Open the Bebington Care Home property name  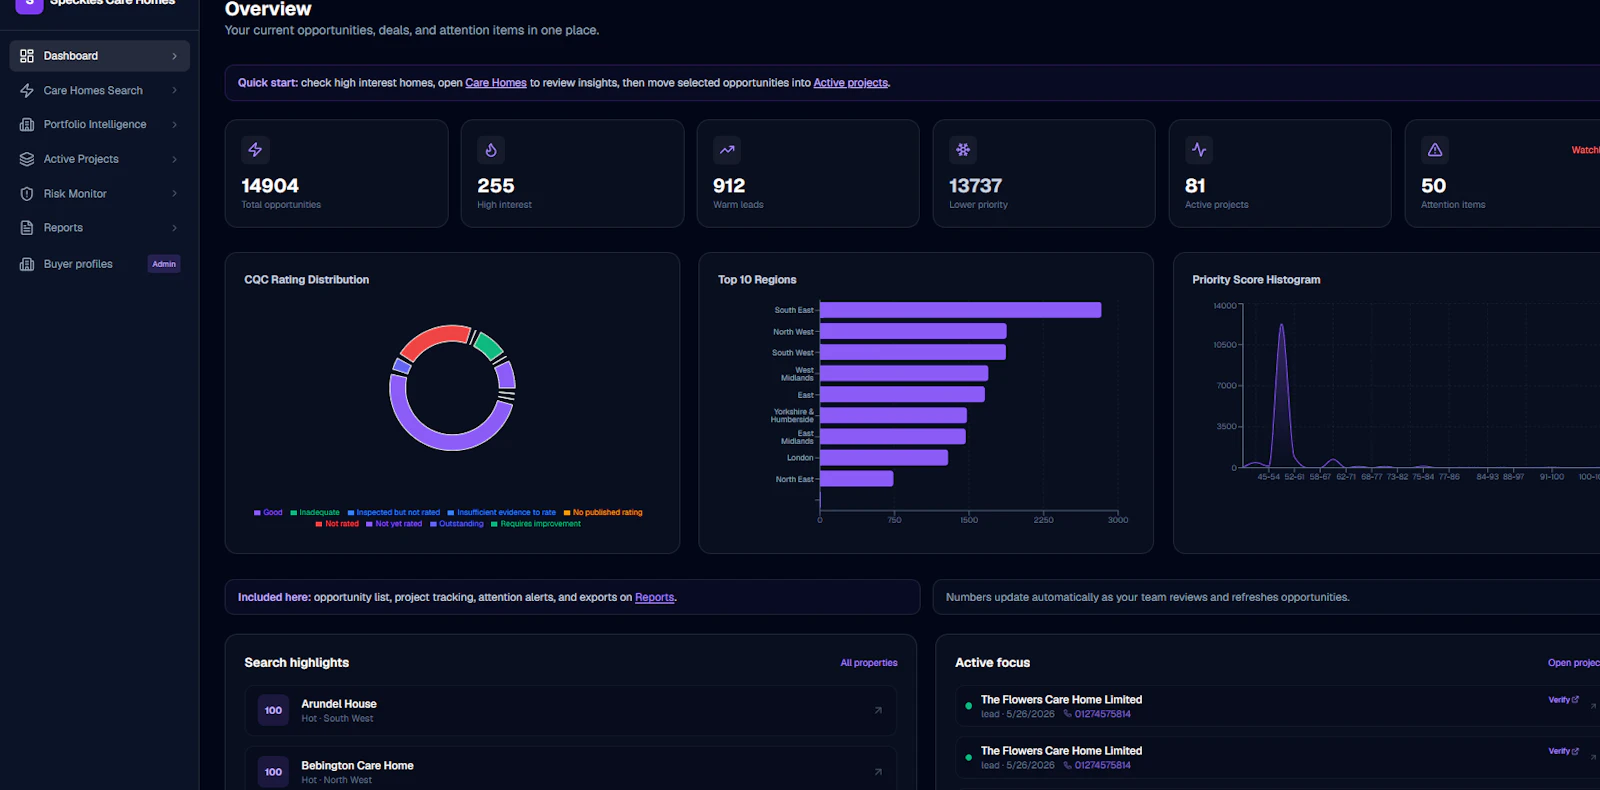pyautogui.click(x=357, y=766)
